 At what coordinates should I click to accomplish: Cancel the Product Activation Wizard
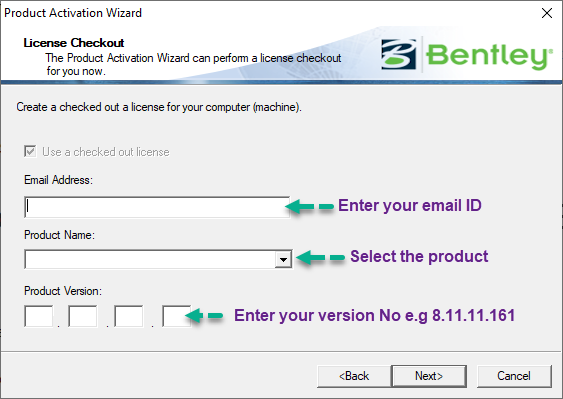coord(514,376)
